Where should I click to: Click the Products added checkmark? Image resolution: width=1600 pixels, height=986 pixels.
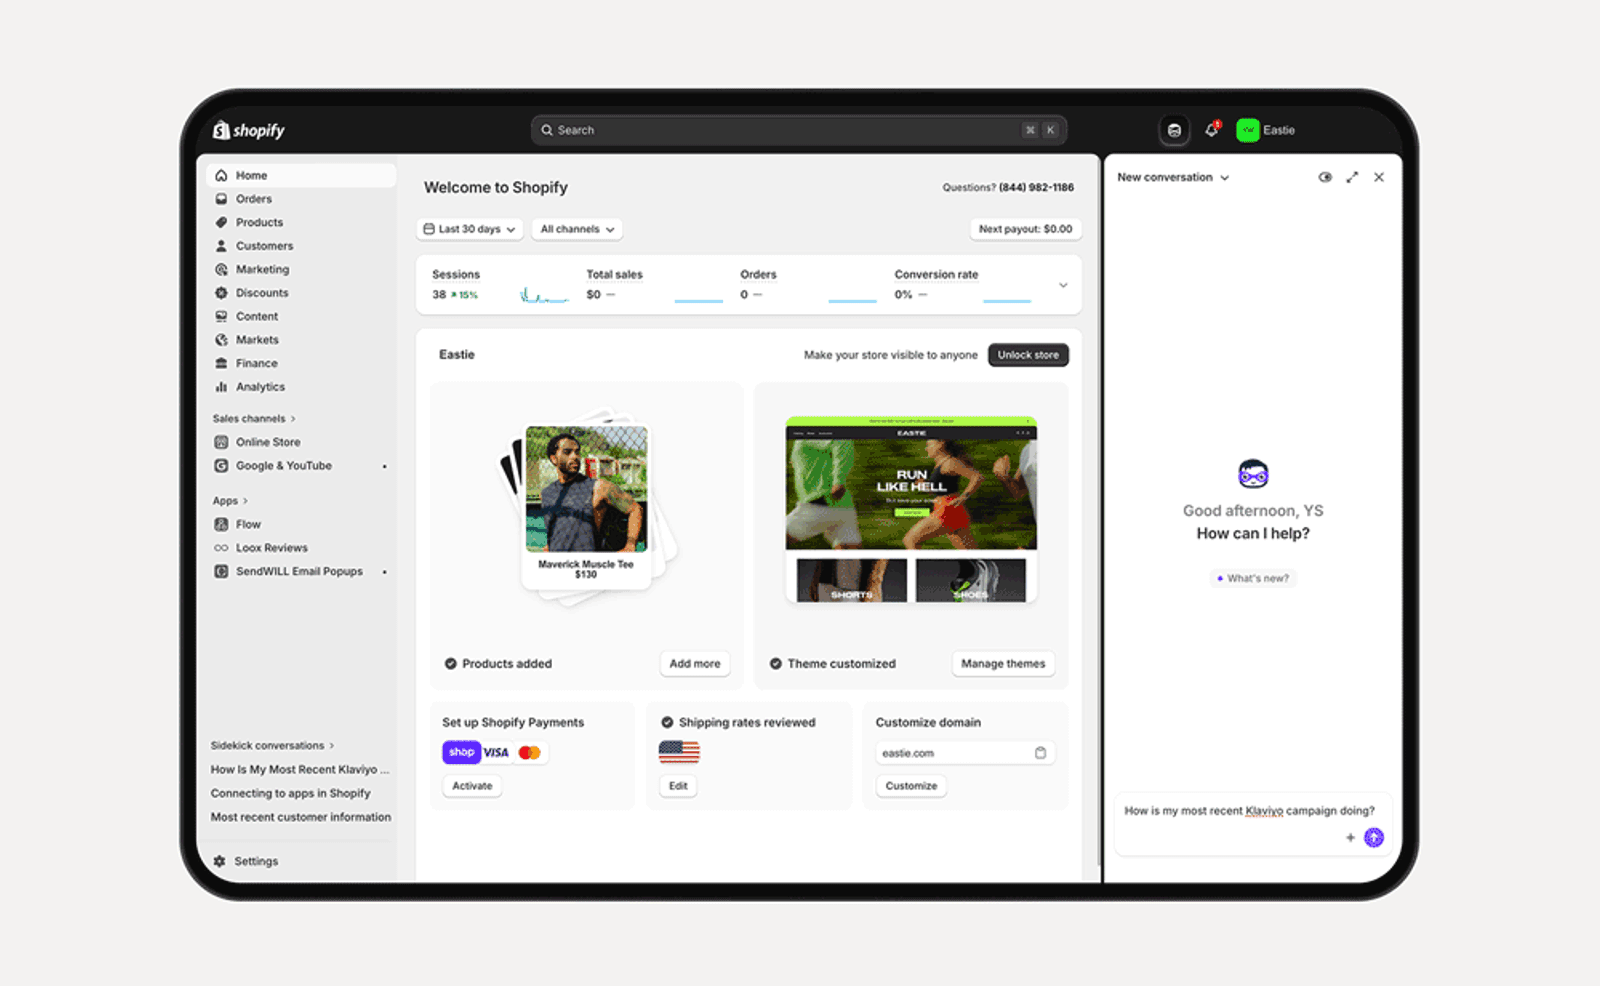click(451, 664)
